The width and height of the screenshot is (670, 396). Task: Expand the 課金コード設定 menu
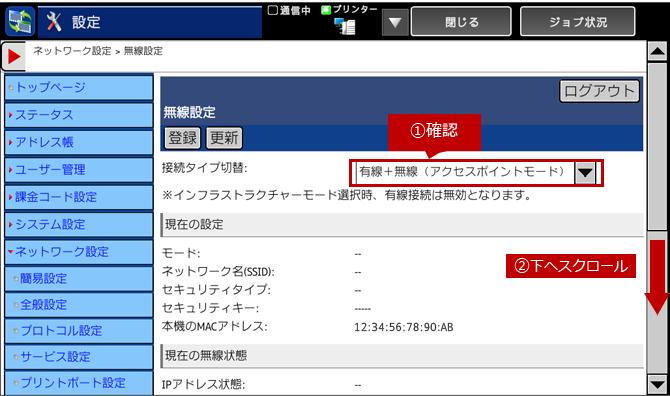(79, 197)
